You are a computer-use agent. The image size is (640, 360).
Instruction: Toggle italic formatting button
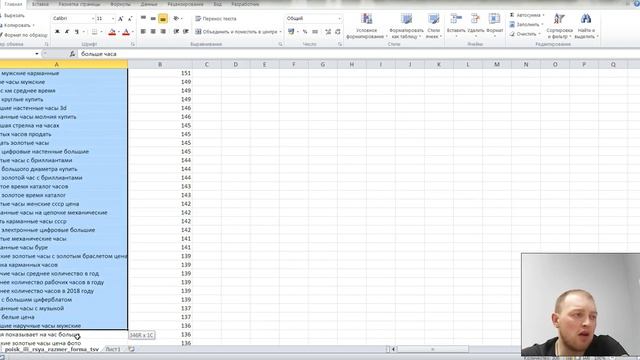click(x=67, y=32)
